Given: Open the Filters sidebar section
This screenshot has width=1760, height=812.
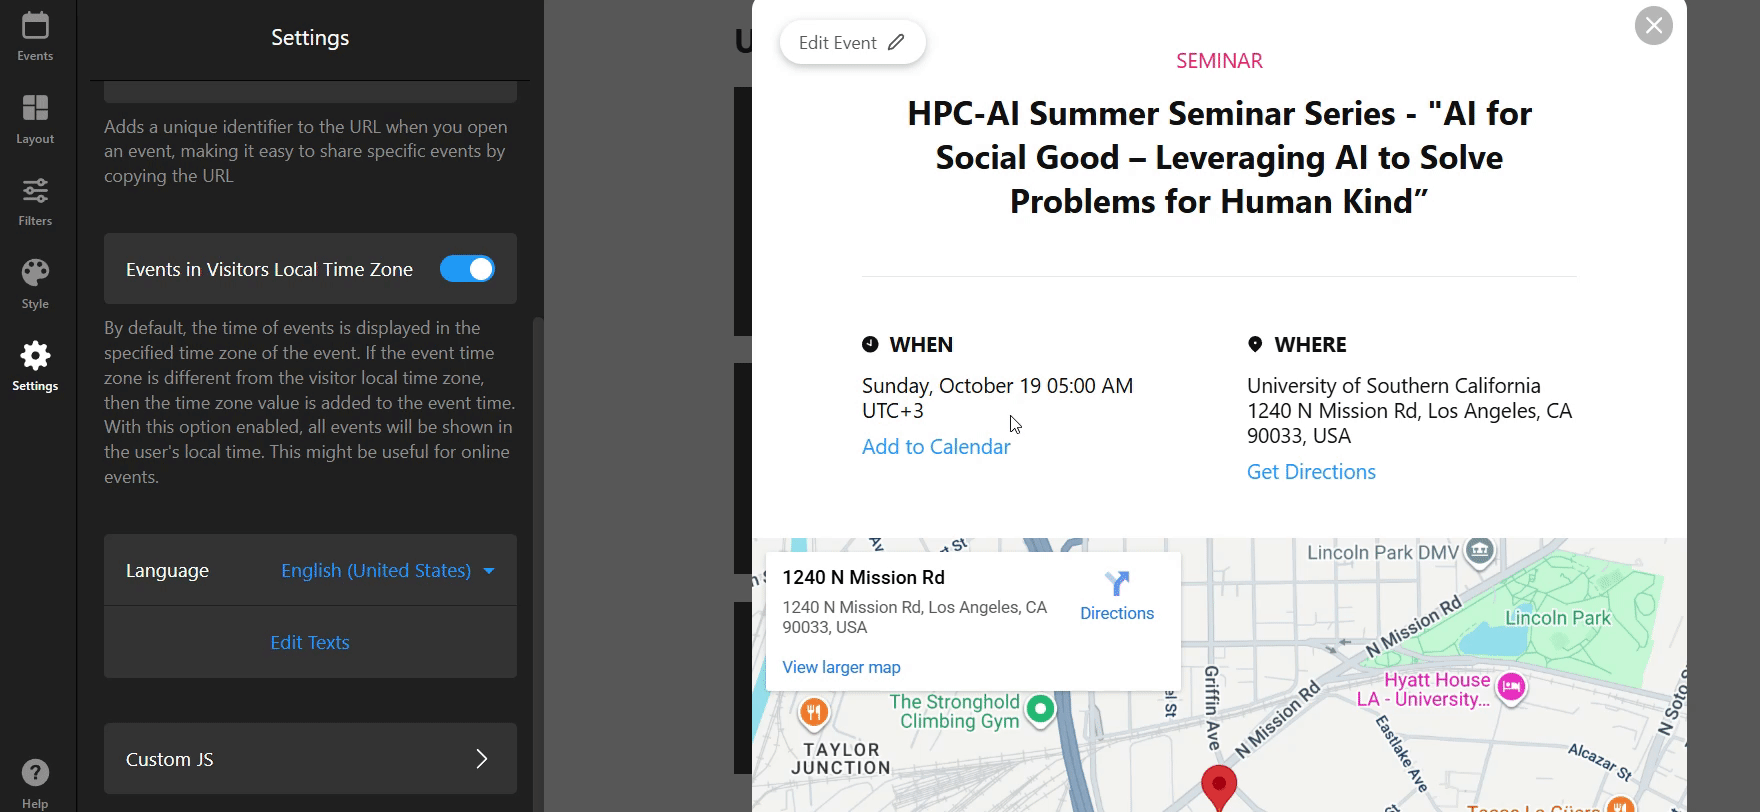Looking at the screenshot, I should pyautogui.click(x=35, y=201).
